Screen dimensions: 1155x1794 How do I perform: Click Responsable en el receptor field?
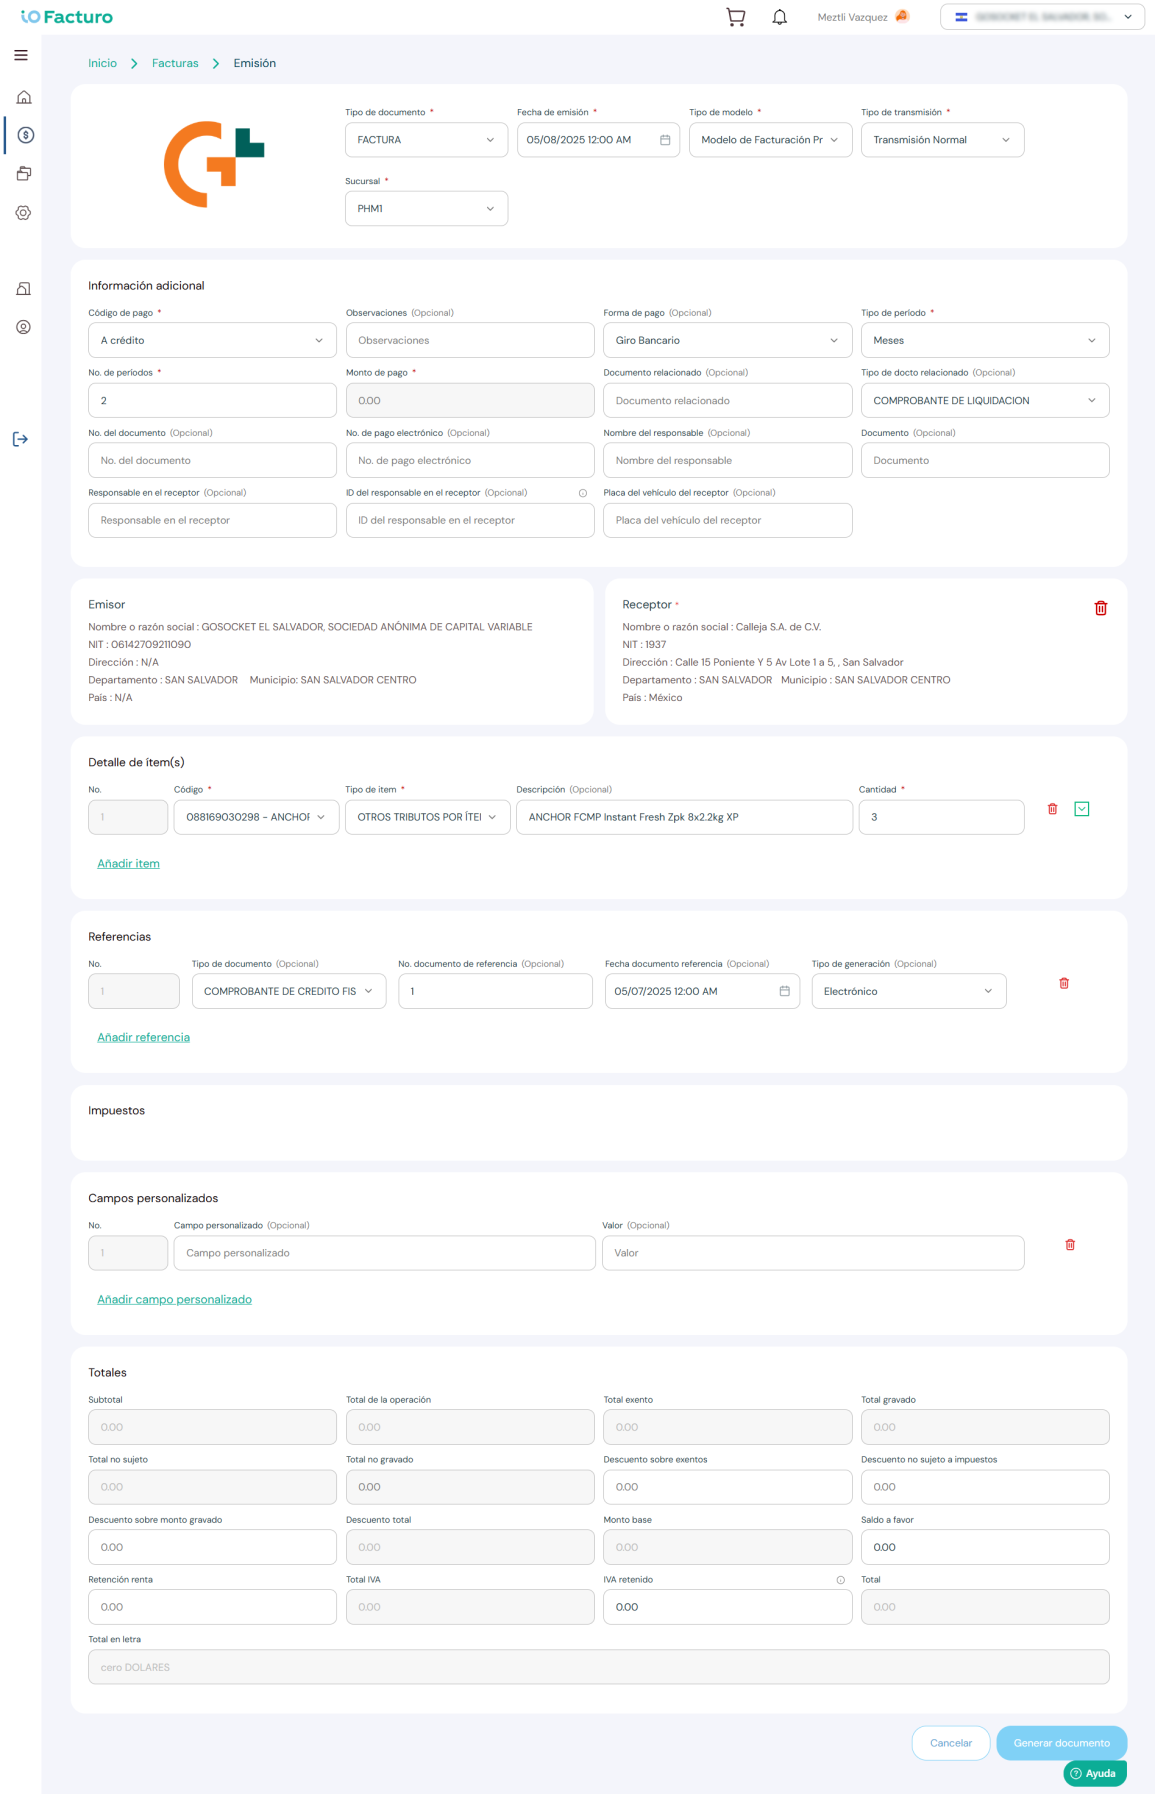212,520
